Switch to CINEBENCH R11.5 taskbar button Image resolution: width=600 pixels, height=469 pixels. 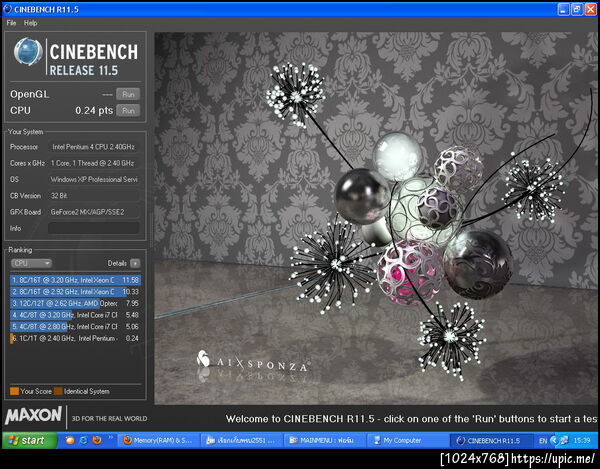click(x=490, y=441)
